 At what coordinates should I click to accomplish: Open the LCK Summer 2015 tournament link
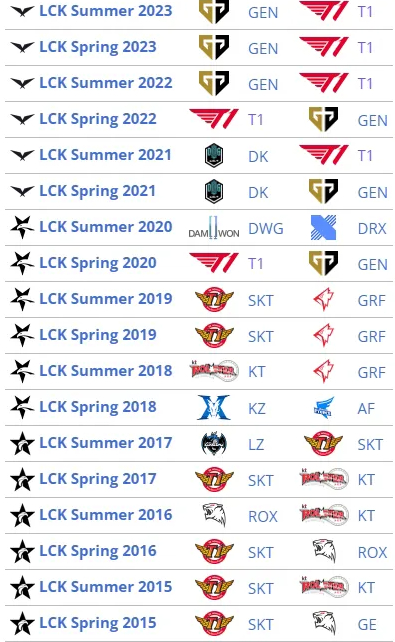106,587
